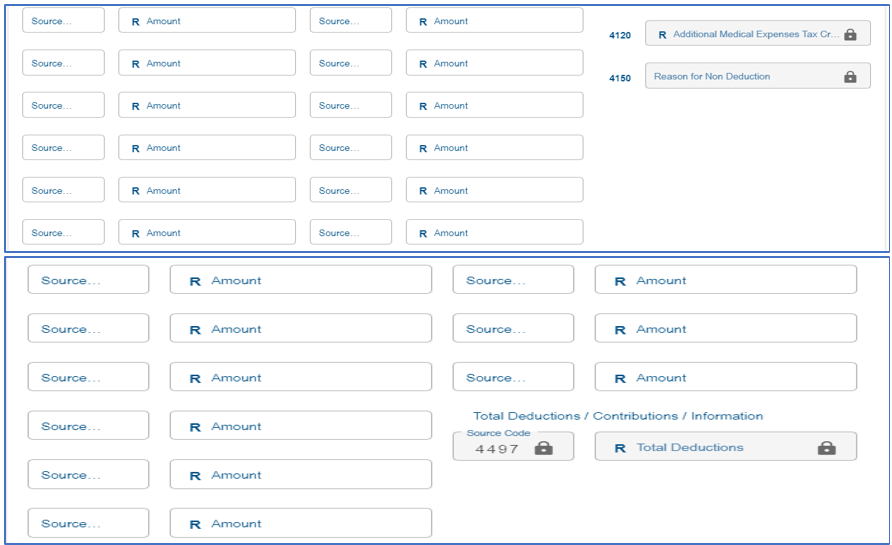Click the 4150 code label

pyautogui.click(x=620, y=78)
